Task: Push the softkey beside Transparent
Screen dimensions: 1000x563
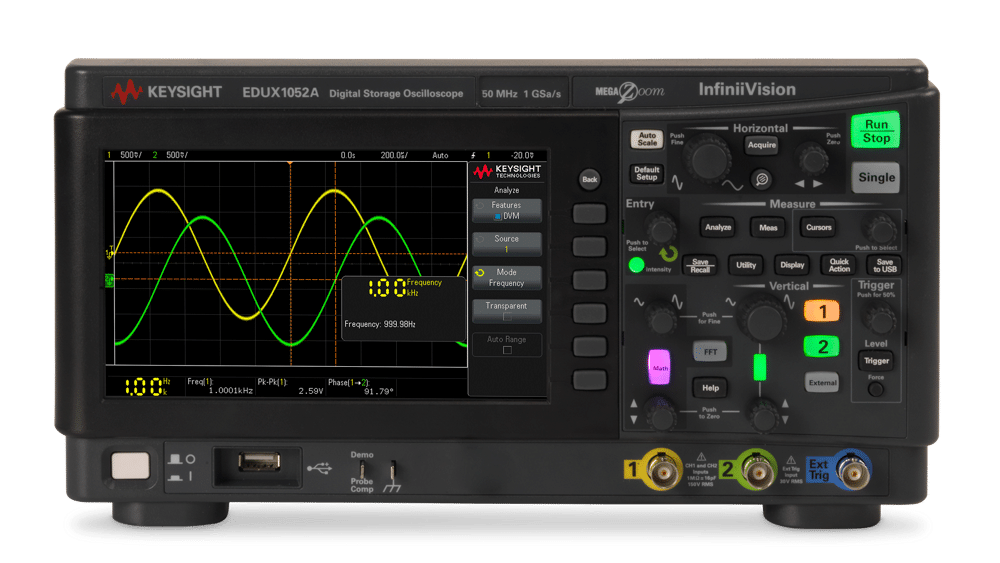Action: [x=589, y=313]
